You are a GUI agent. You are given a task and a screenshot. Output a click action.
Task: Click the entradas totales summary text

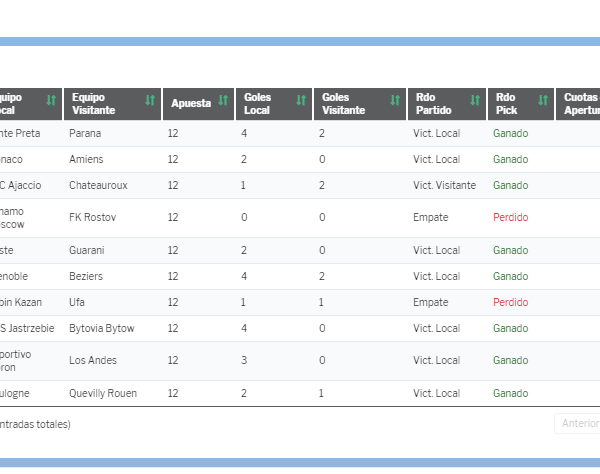35,424
